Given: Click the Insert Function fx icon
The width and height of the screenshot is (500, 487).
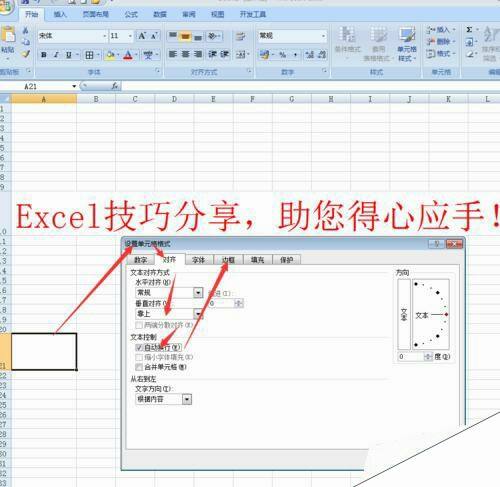Looking at the screenshot, I should 115,86.
